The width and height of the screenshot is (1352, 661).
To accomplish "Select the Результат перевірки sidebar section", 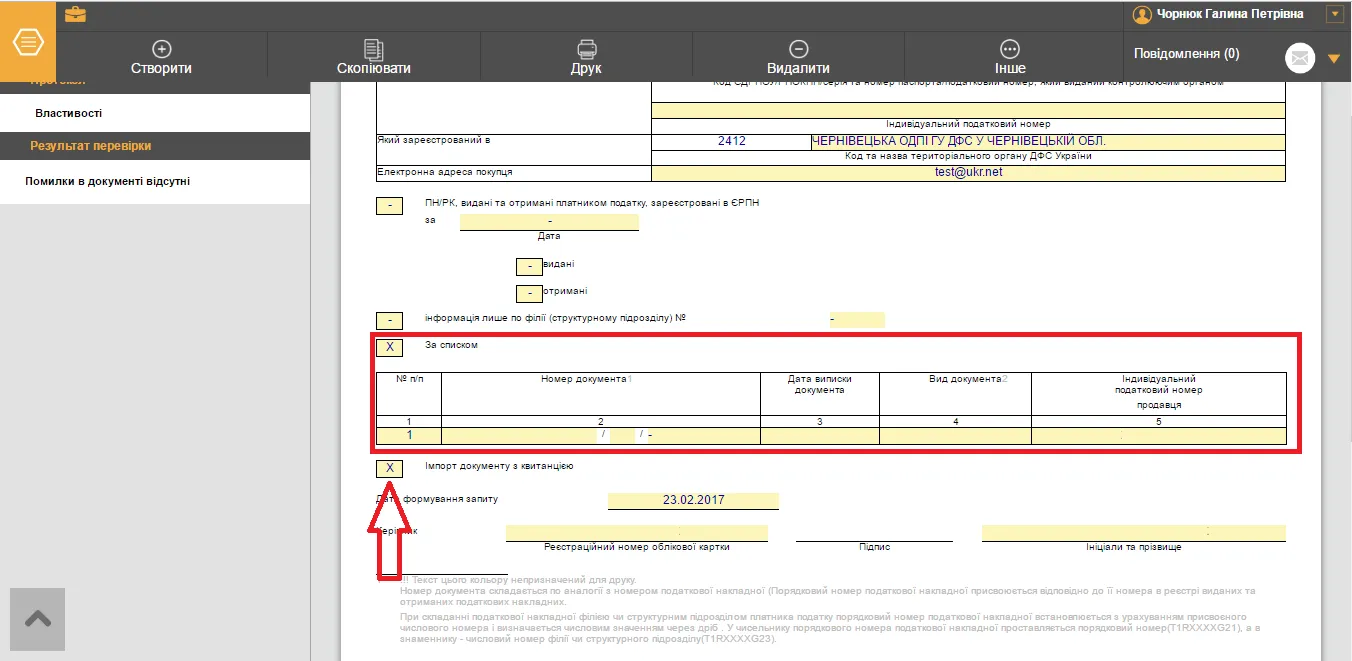I will pyautogui.click(x=155, y=146).
